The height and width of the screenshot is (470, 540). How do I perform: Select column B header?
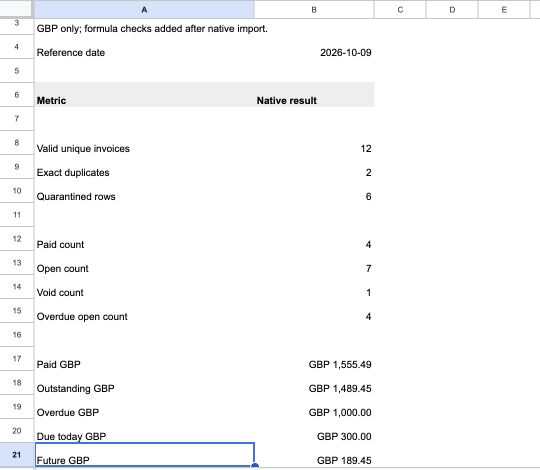click(314, 10)
